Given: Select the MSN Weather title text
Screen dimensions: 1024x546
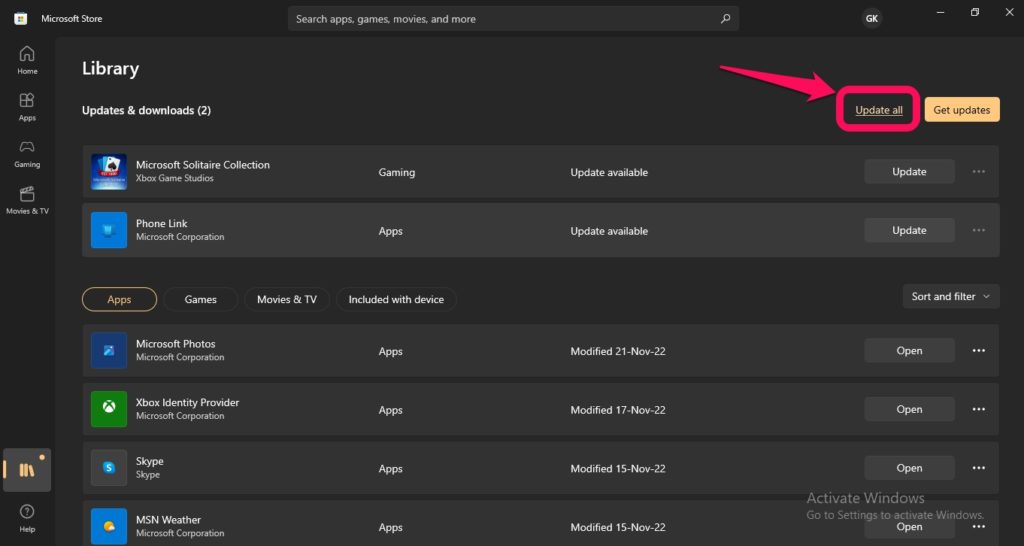Looking at the screenshot, I should (x=168, y=520).
